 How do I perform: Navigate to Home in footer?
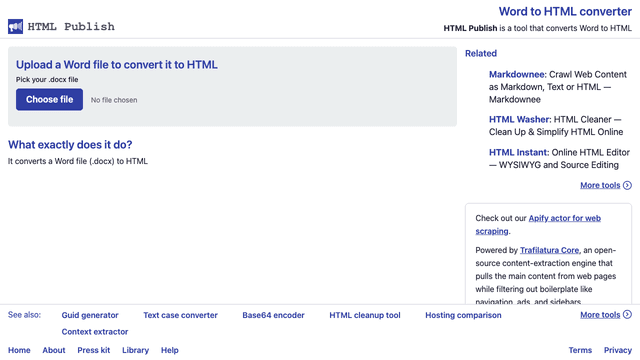tap(19, 350)
